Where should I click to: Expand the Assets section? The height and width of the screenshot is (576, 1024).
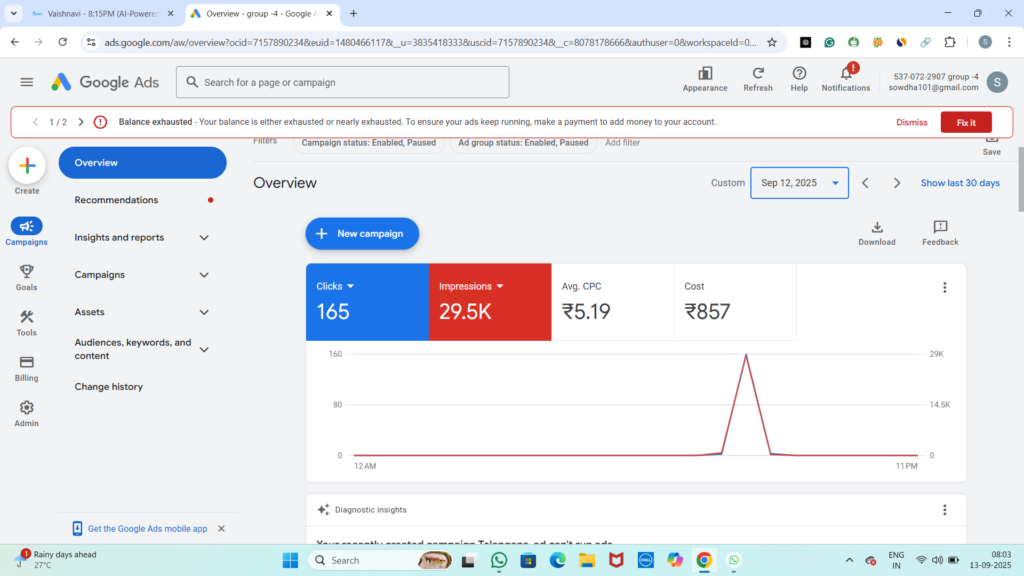pos(204,312)
